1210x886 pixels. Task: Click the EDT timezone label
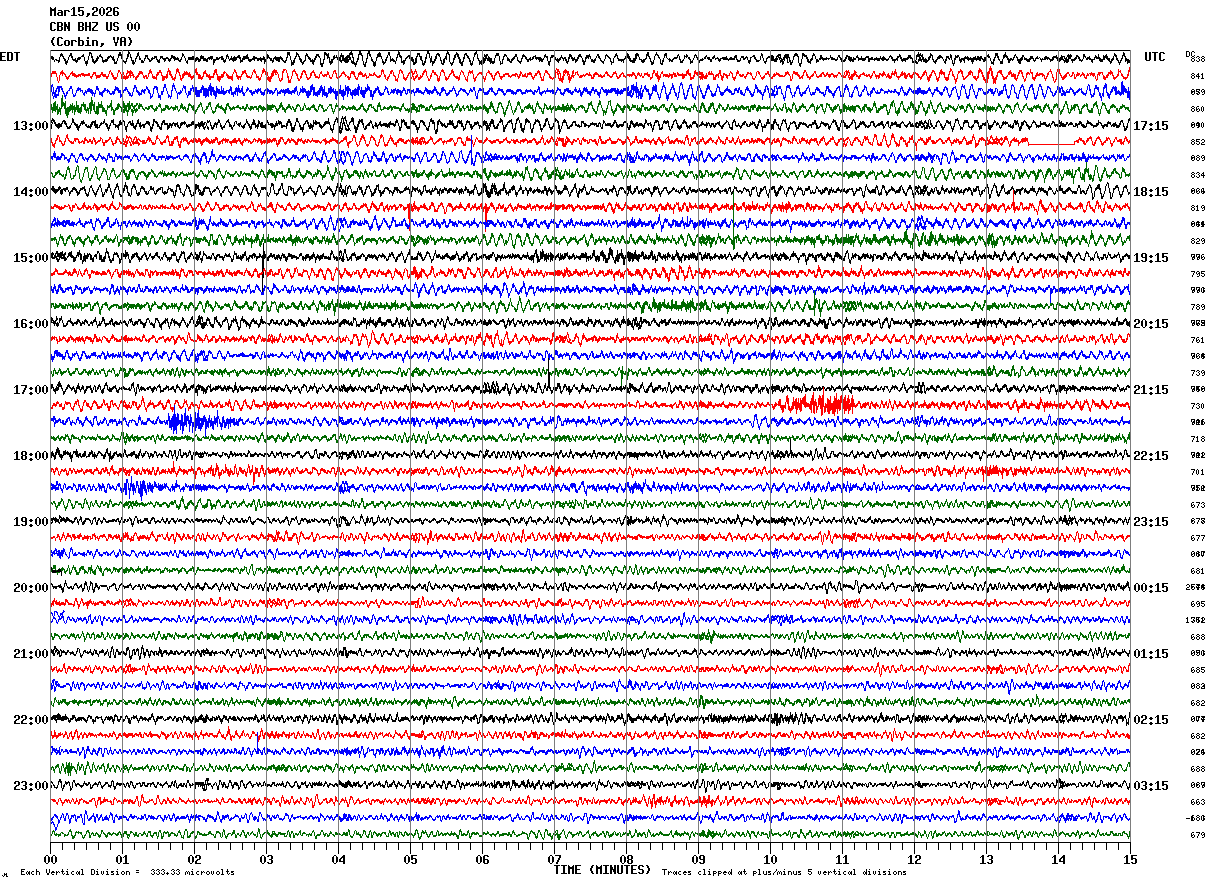pos(10,57)
